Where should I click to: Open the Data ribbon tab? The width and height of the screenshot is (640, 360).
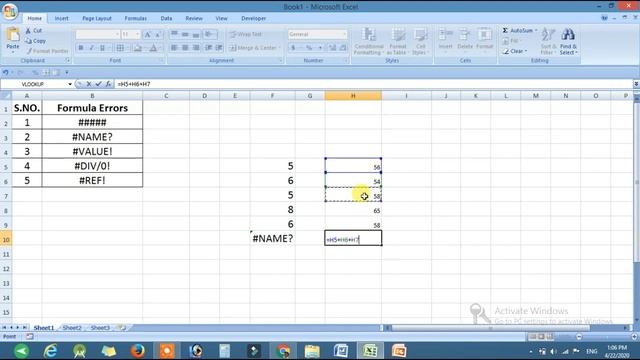pos(166,18)
